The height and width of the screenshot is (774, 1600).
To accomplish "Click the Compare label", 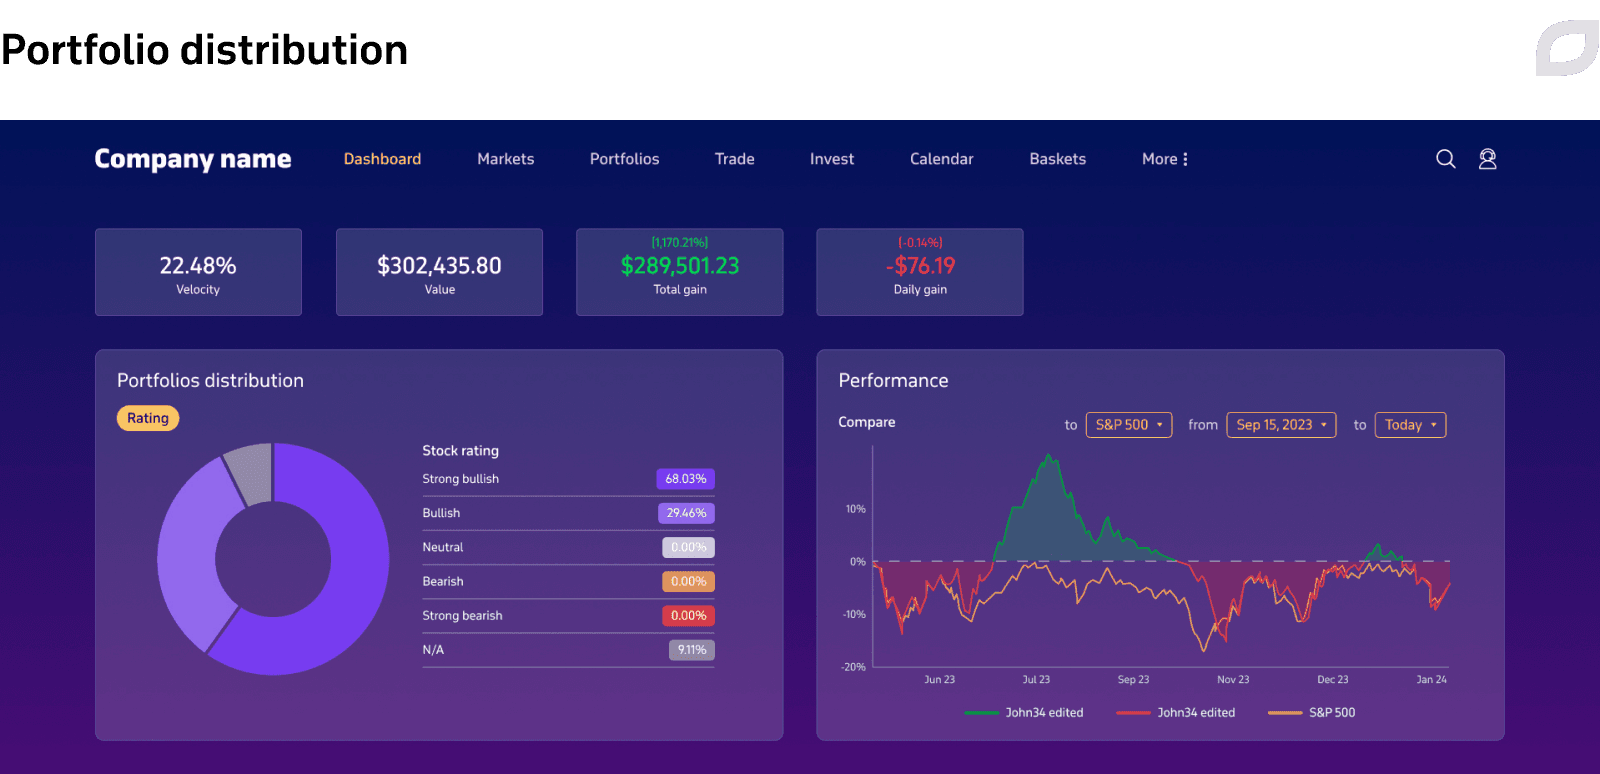I will [867, 422].
